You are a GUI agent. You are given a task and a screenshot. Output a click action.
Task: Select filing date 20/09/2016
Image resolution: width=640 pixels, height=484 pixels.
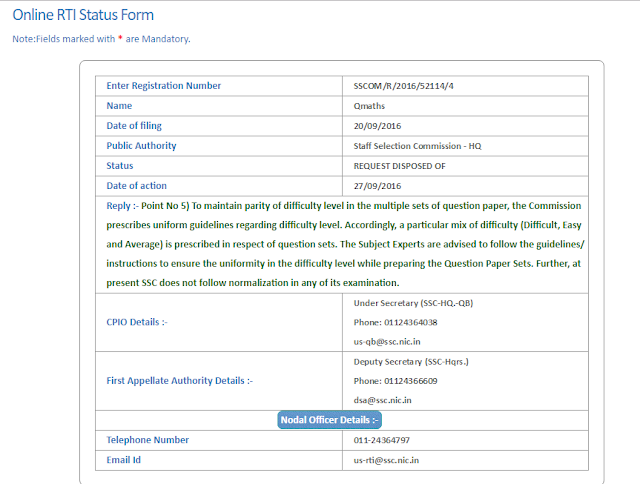377,126
